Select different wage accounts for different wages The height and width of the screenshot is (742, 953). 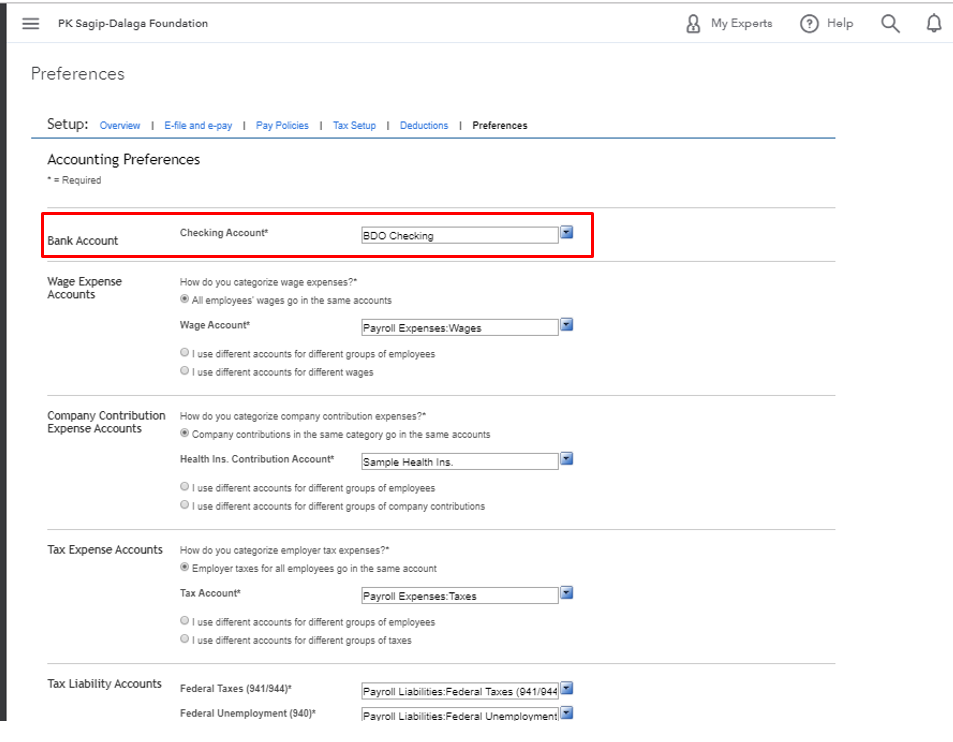point(185,372)
